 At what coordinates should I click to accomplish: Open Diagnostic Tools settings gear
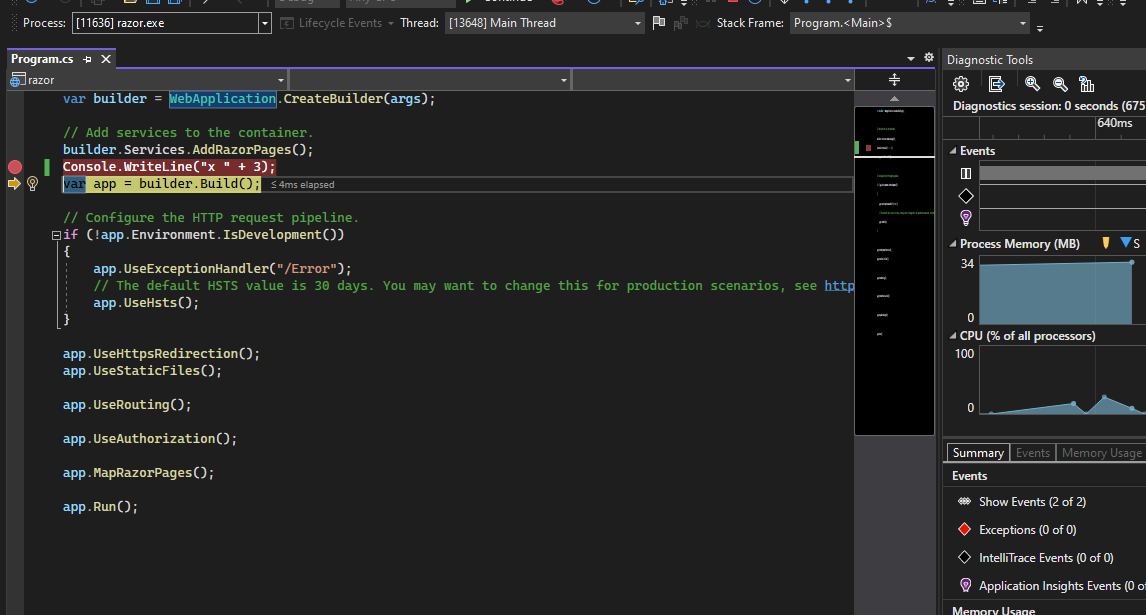point(961,84)
